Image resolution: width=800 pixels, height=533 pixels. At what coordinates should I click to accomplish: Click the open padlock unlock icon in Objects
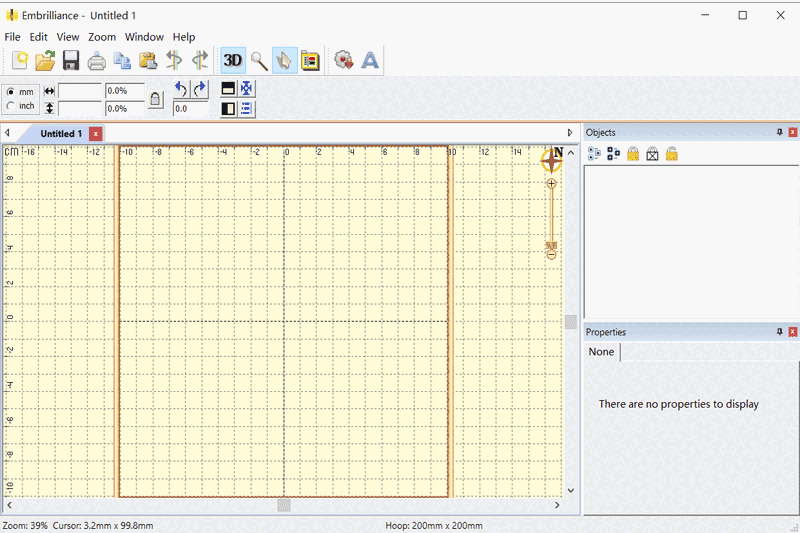pos(672,154)
